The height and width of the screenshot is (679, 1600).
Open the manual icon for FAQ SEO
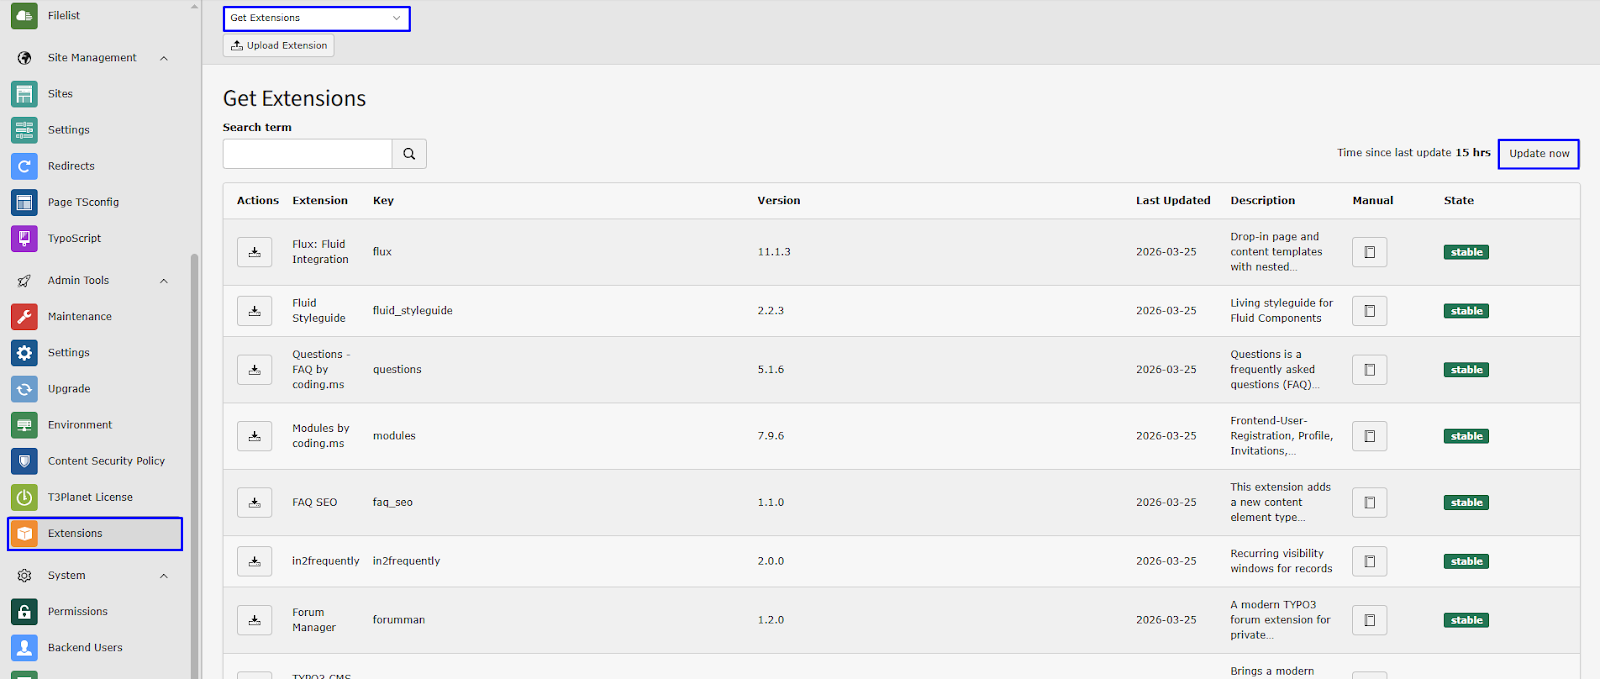1369,503
